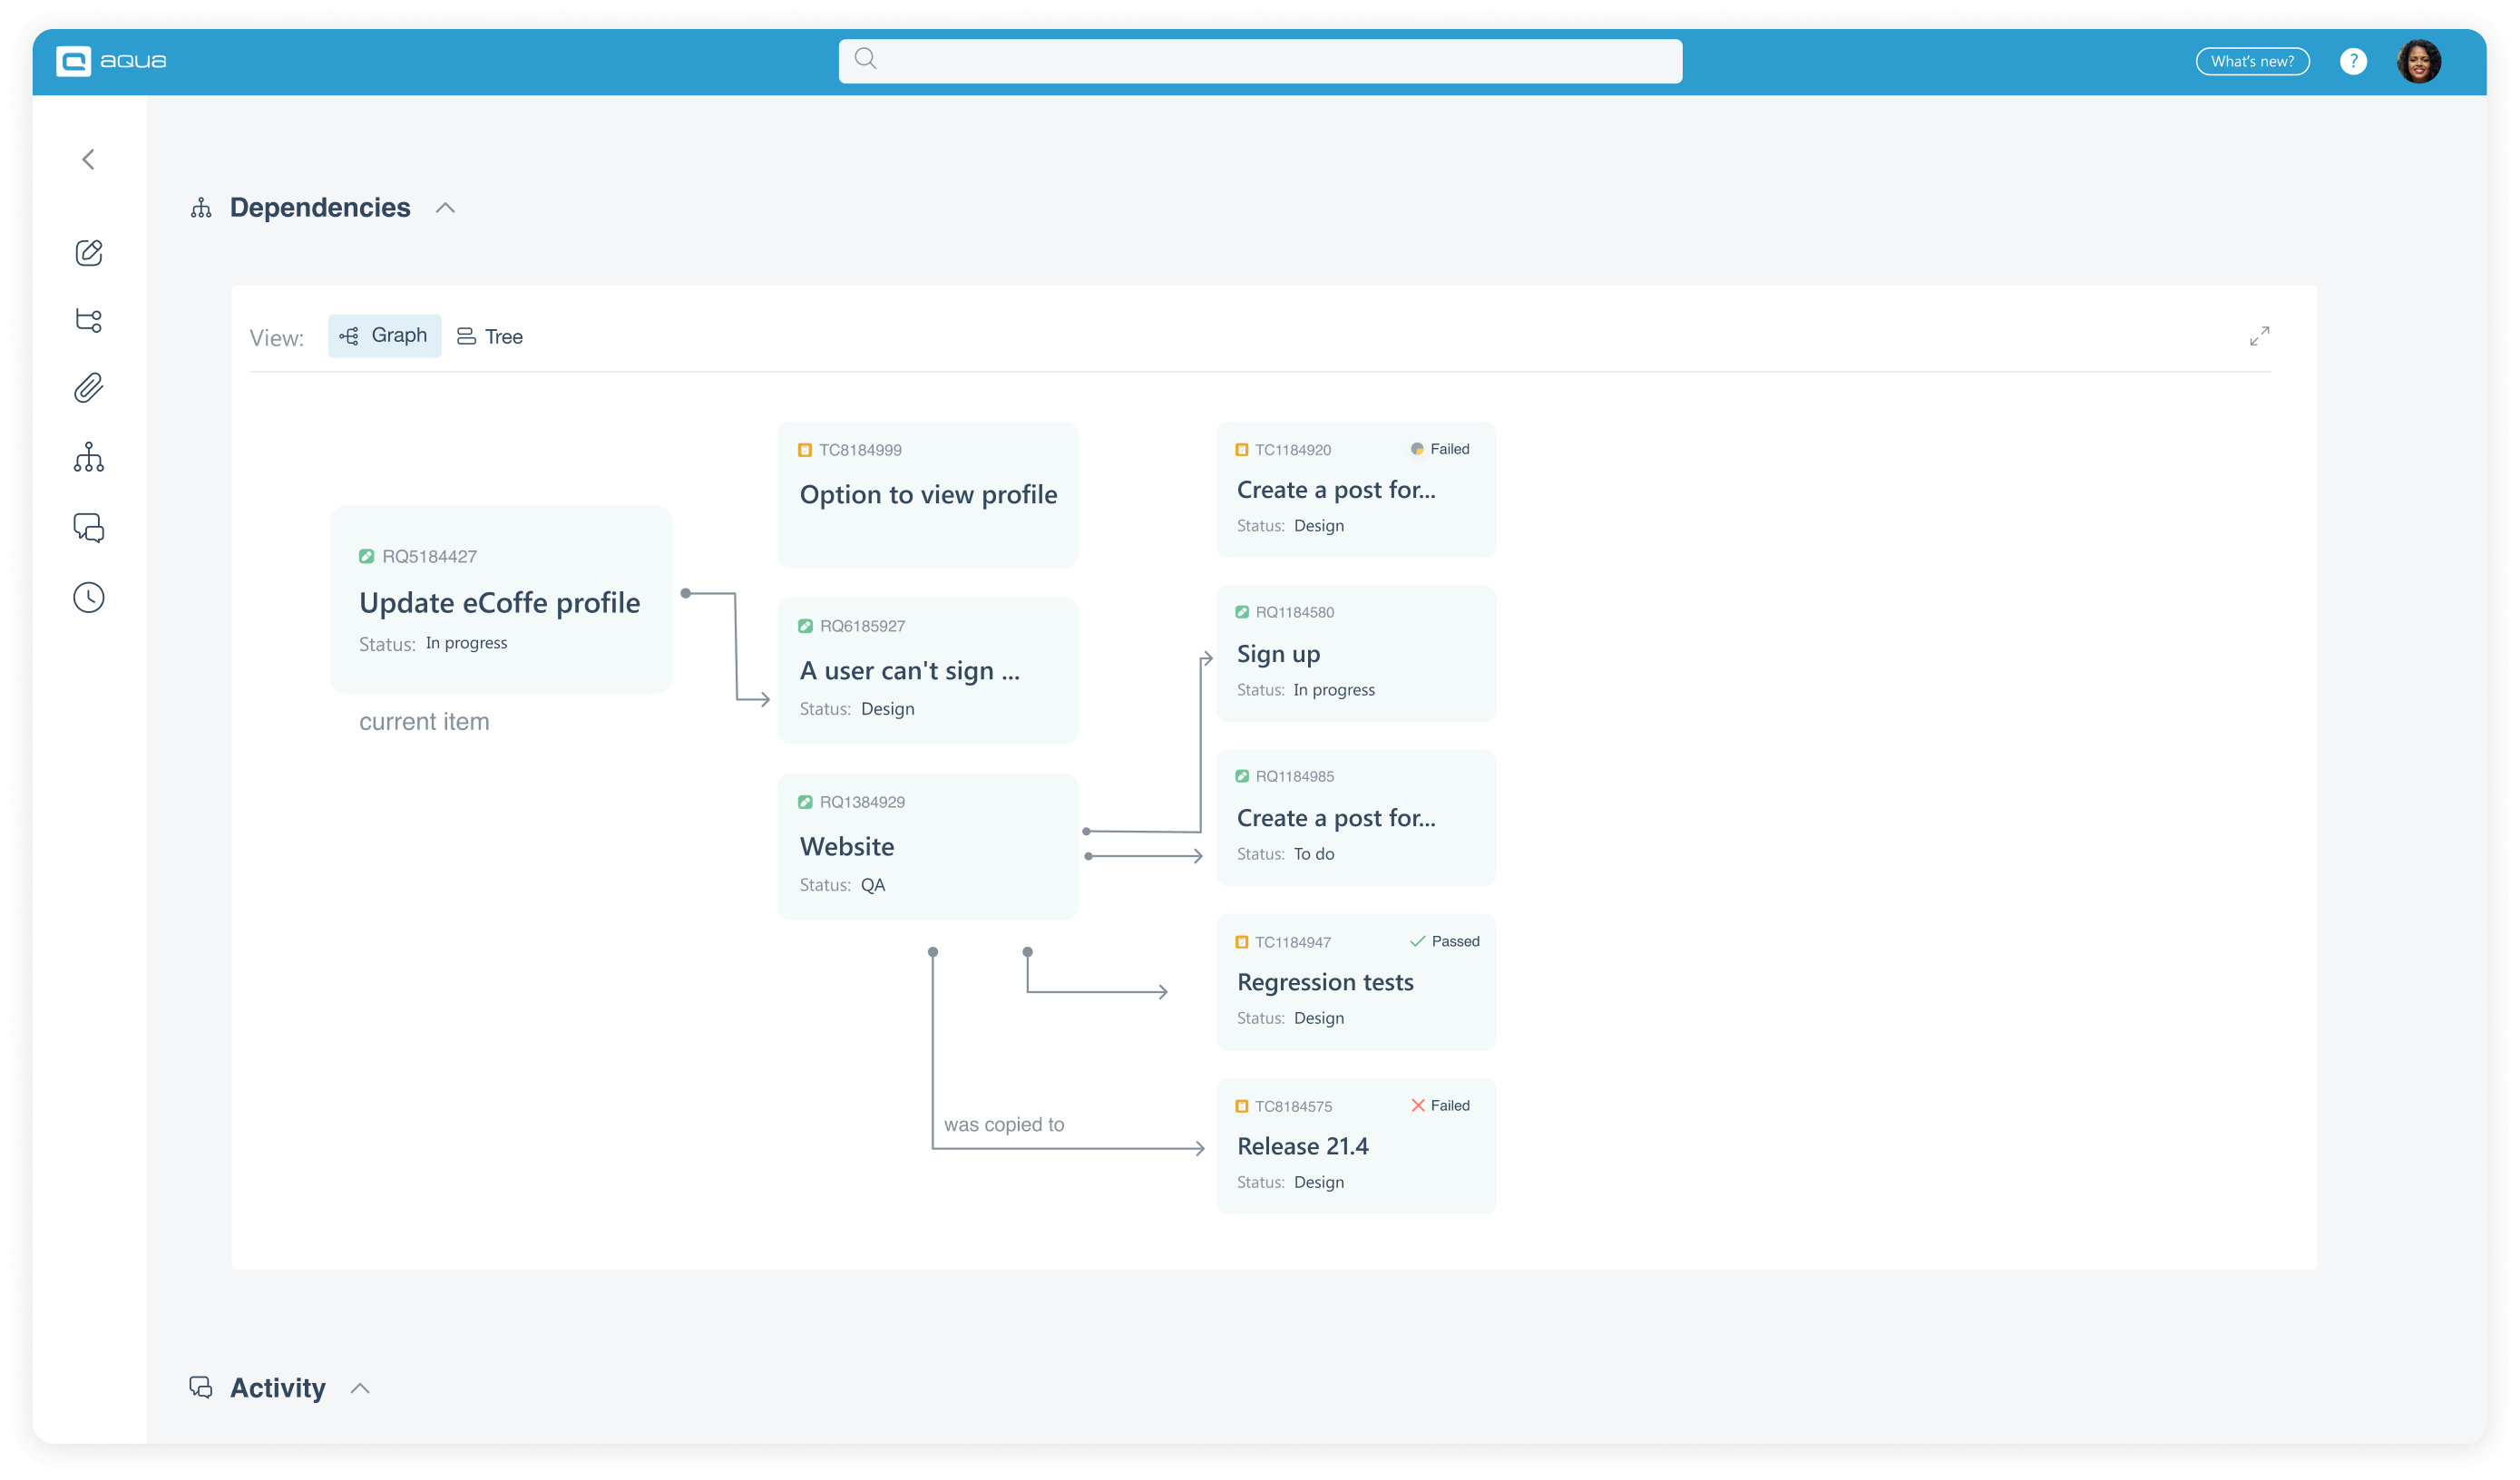Open the user profile avatar
This screenshot has height=1480, width=2520.
coord(2420,61)
